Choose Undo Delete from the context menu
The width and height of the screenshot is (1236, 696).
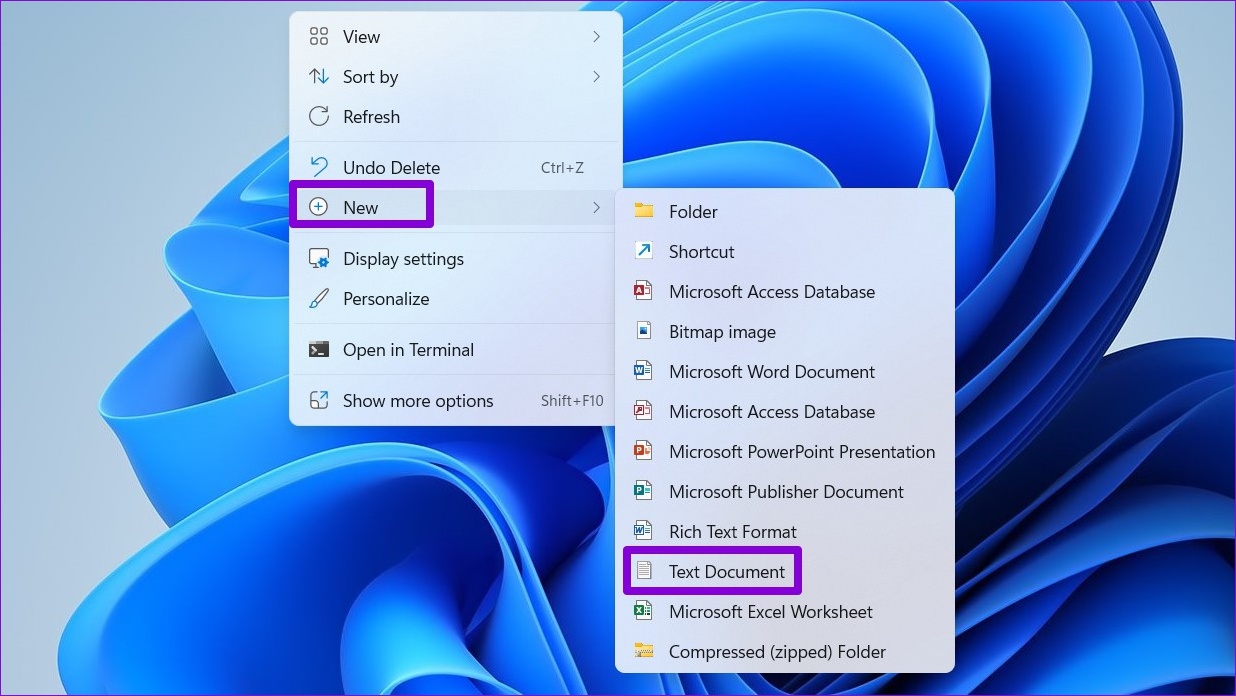pyautogui.click(x=456, y=168)
